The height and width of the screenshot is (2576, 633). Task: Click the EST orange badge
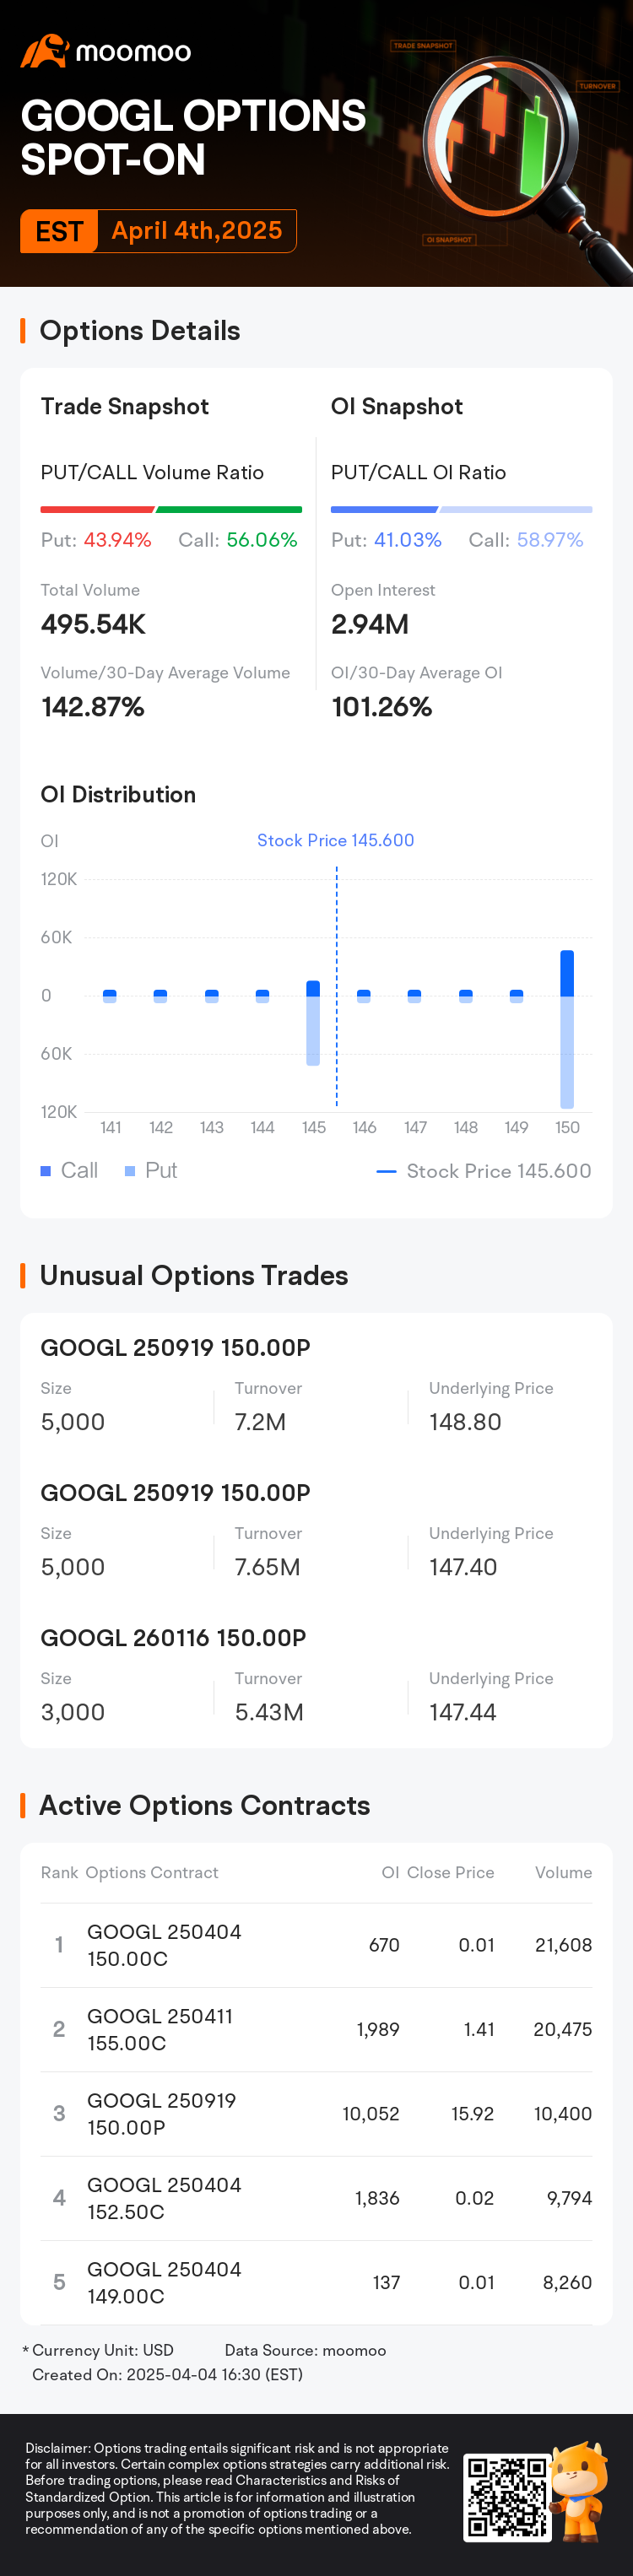[x=59, y=231]
